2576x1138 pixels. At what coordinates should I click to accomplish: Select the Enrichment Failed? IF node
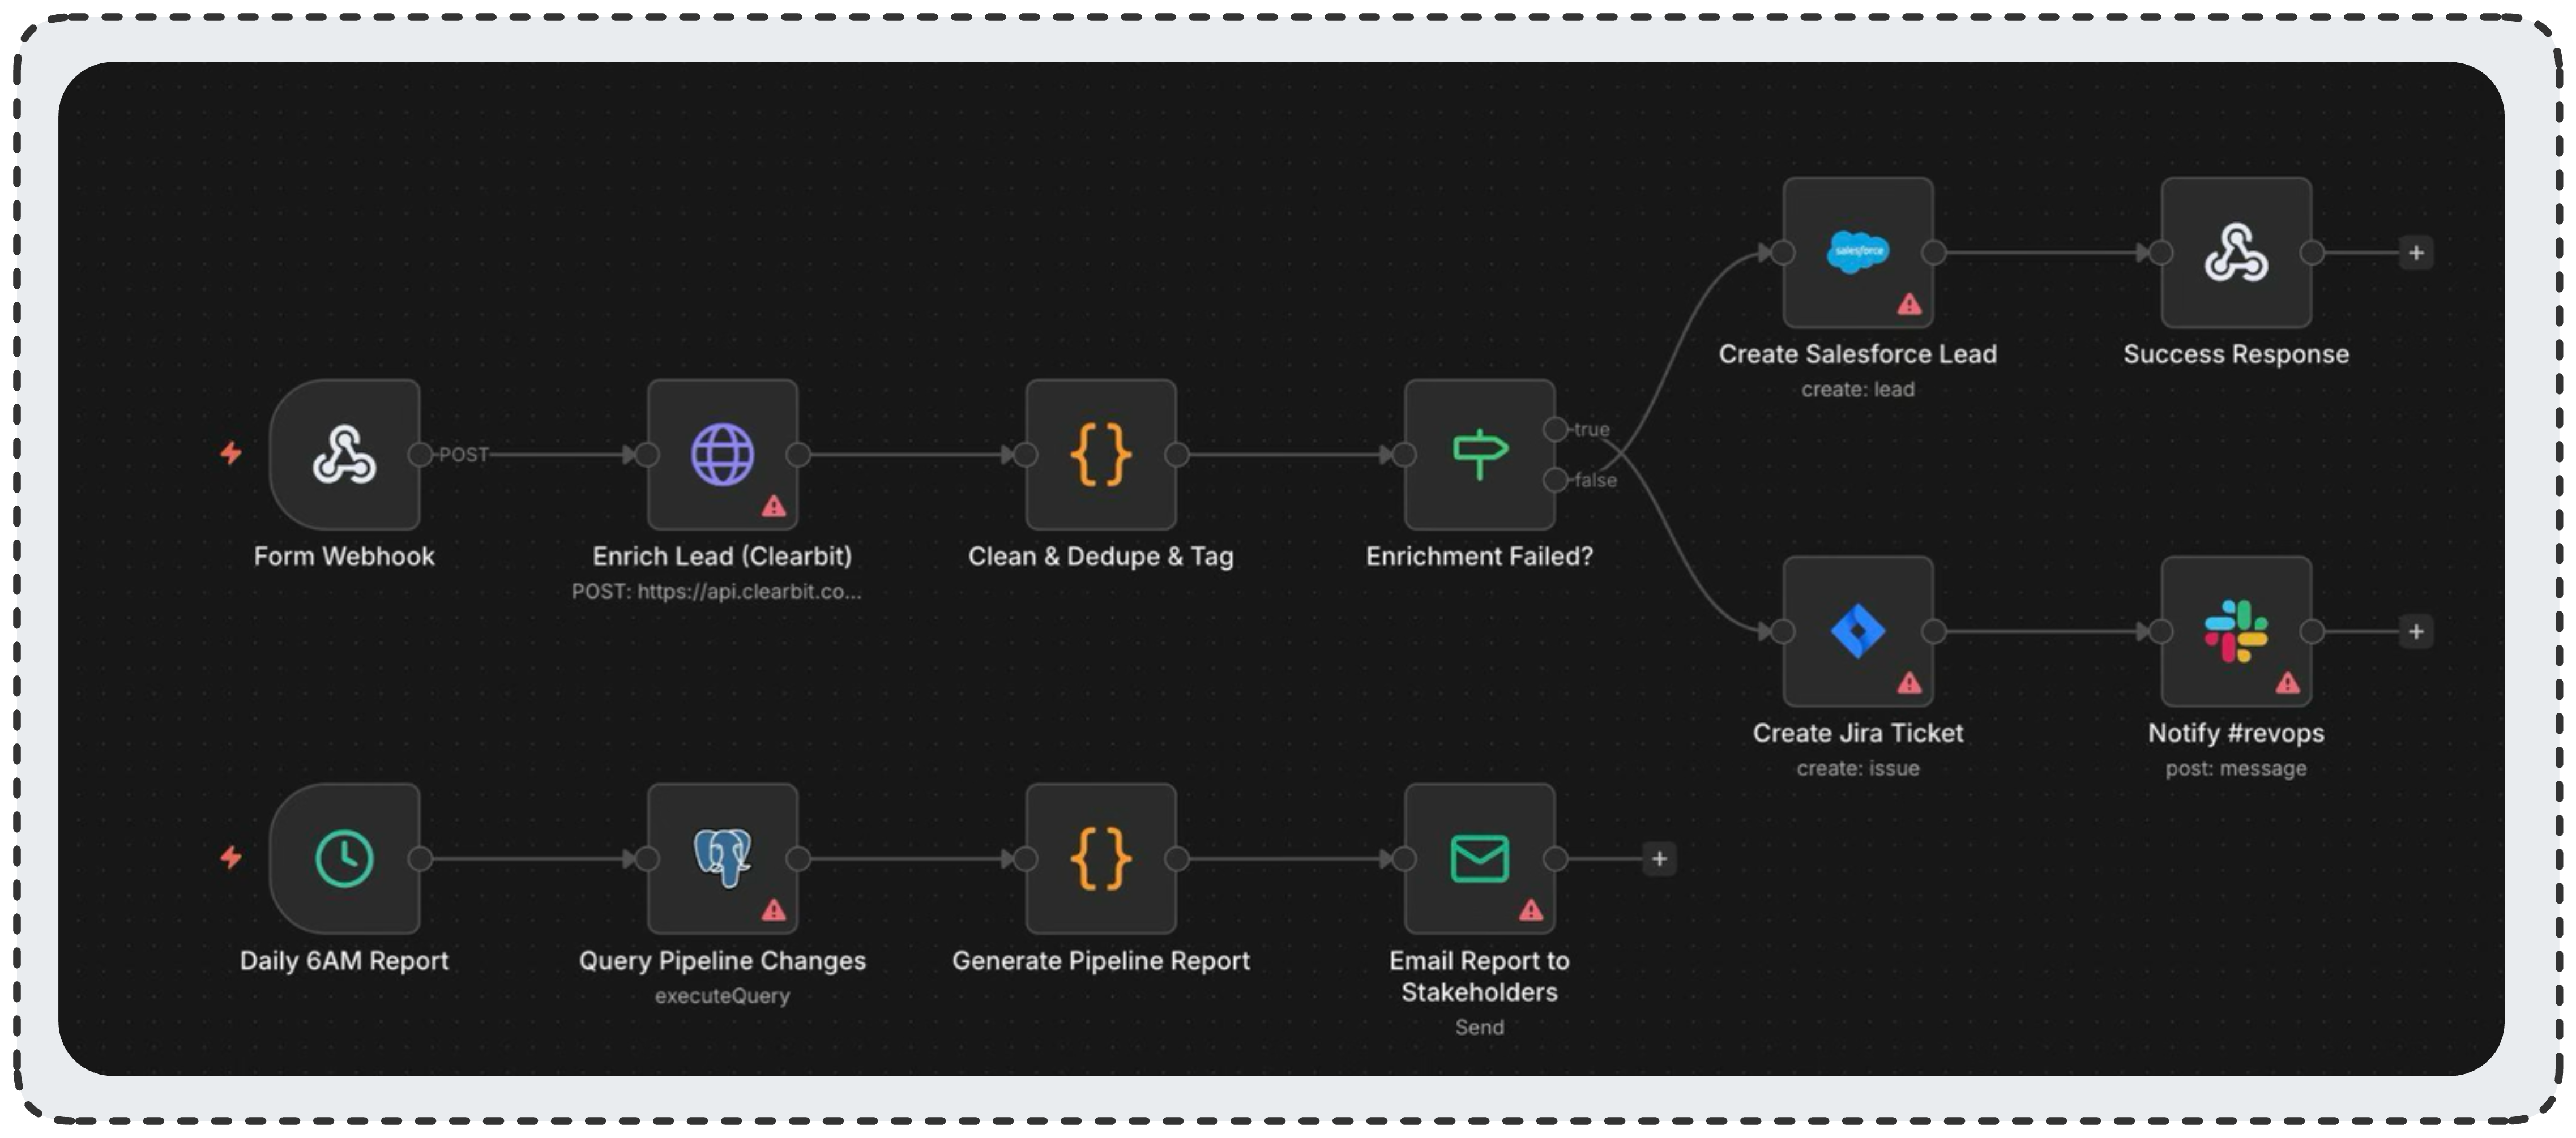(x=1478, y=454)
